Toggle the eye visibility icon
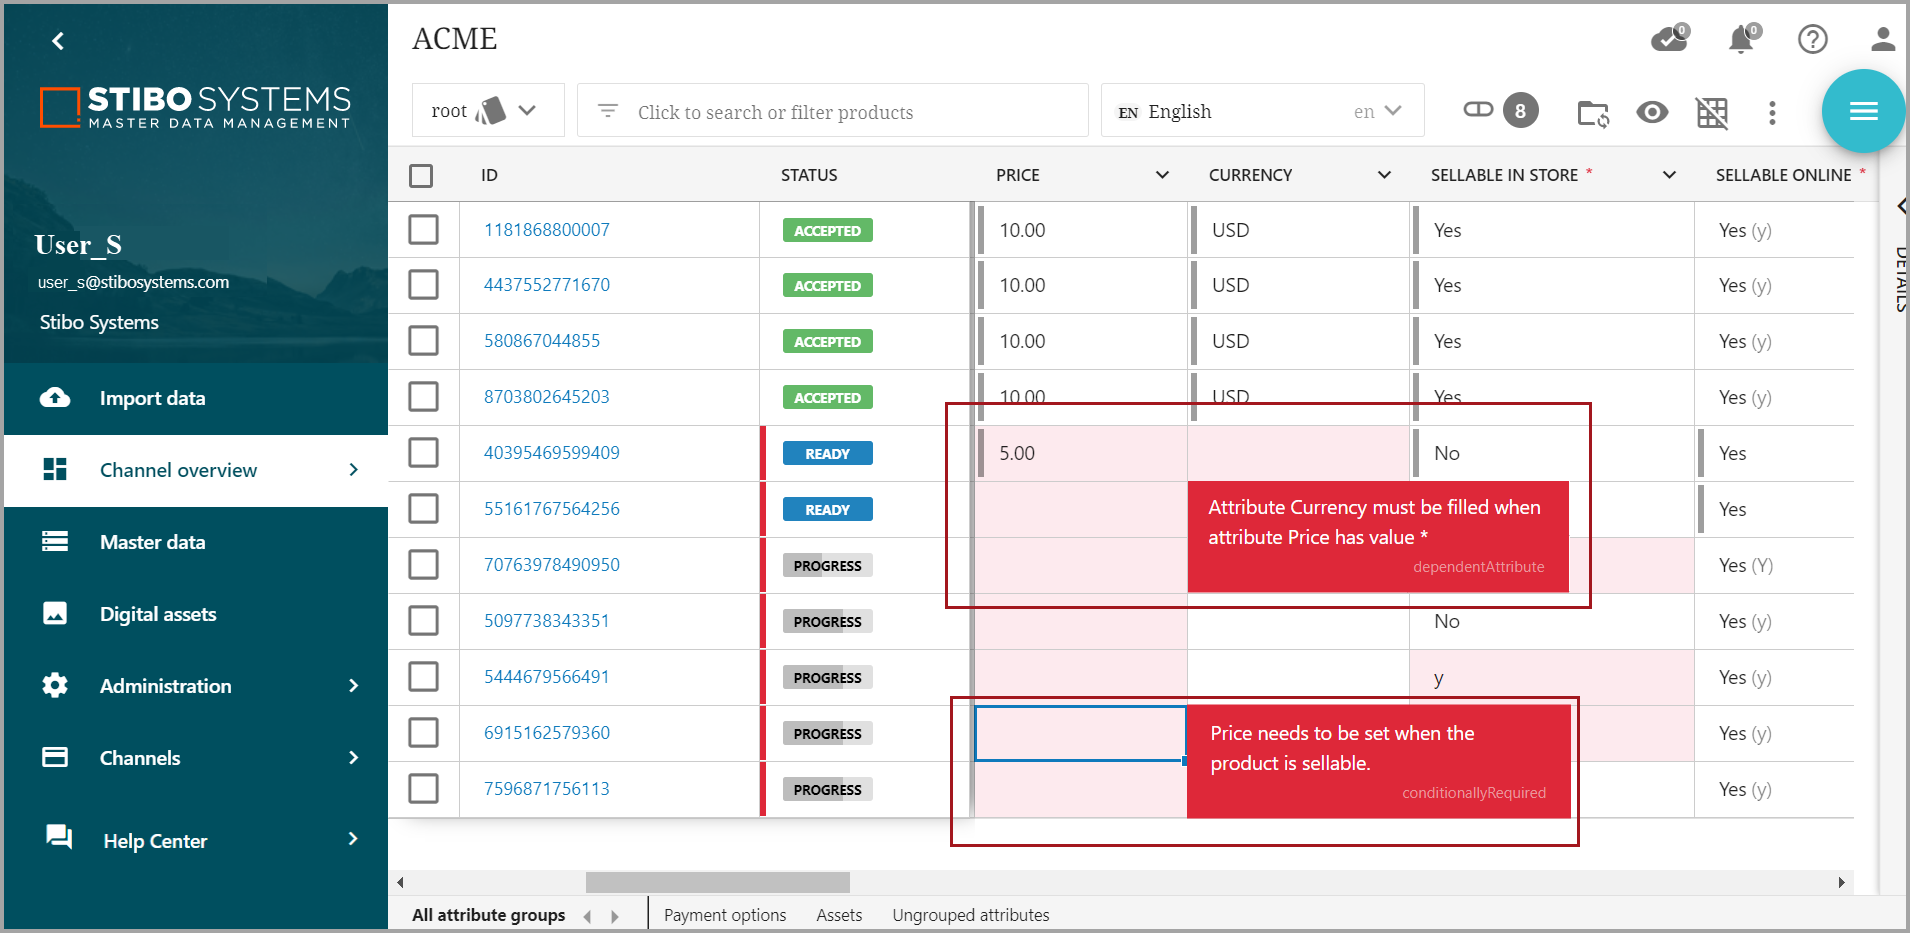Screen dimensions: 1910x933 click(1651, 112)
